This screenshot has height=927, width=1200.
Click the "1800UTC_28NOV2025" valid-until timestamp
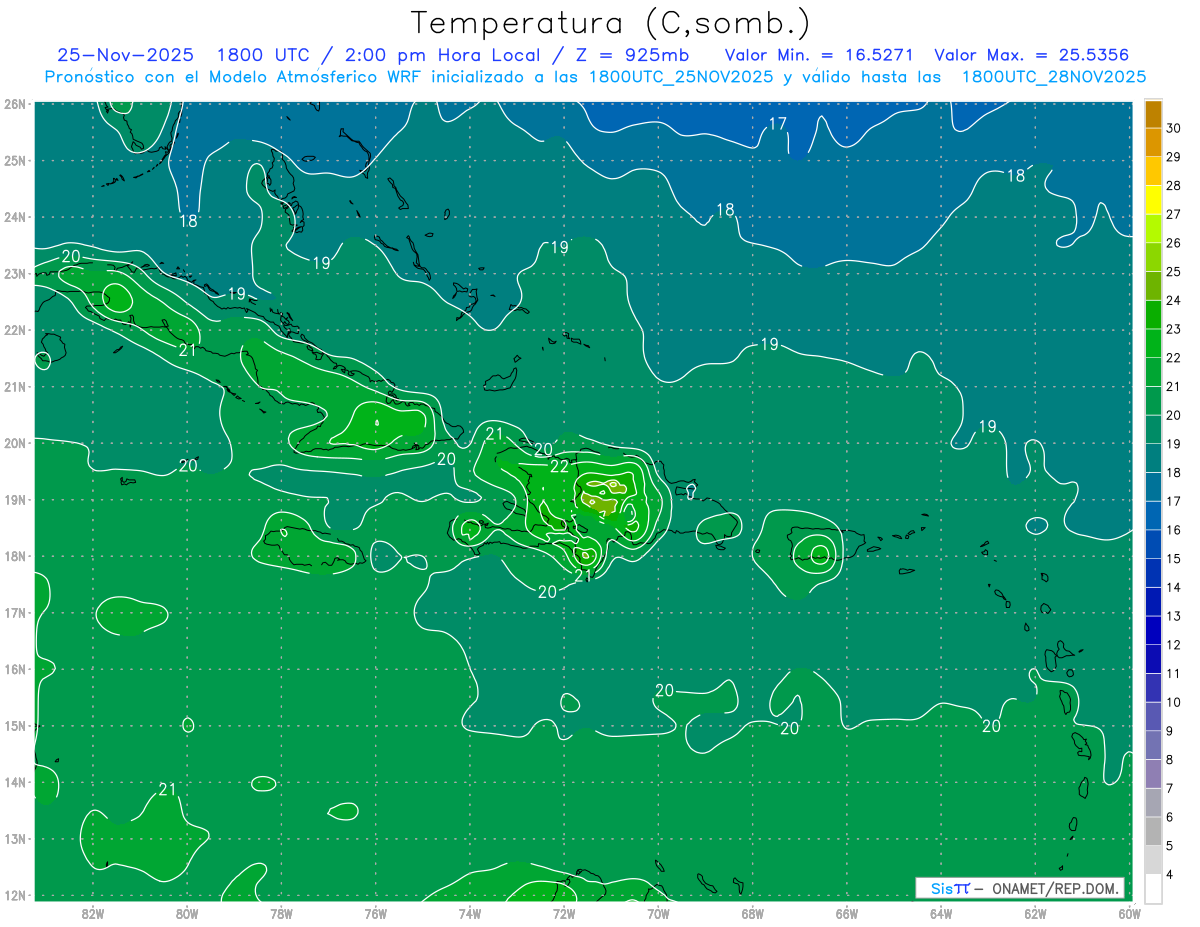pyautogui.click(x=1053, y=77)
